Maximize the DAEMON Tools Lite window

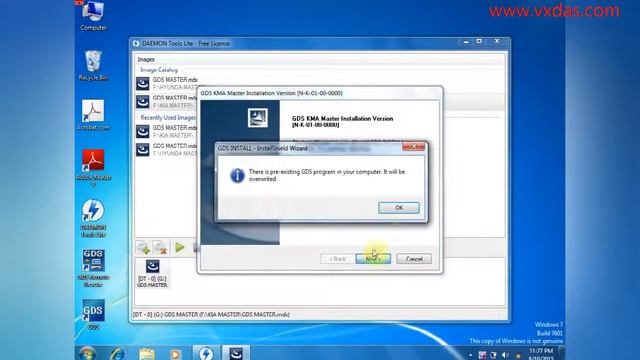click(479, 42)
